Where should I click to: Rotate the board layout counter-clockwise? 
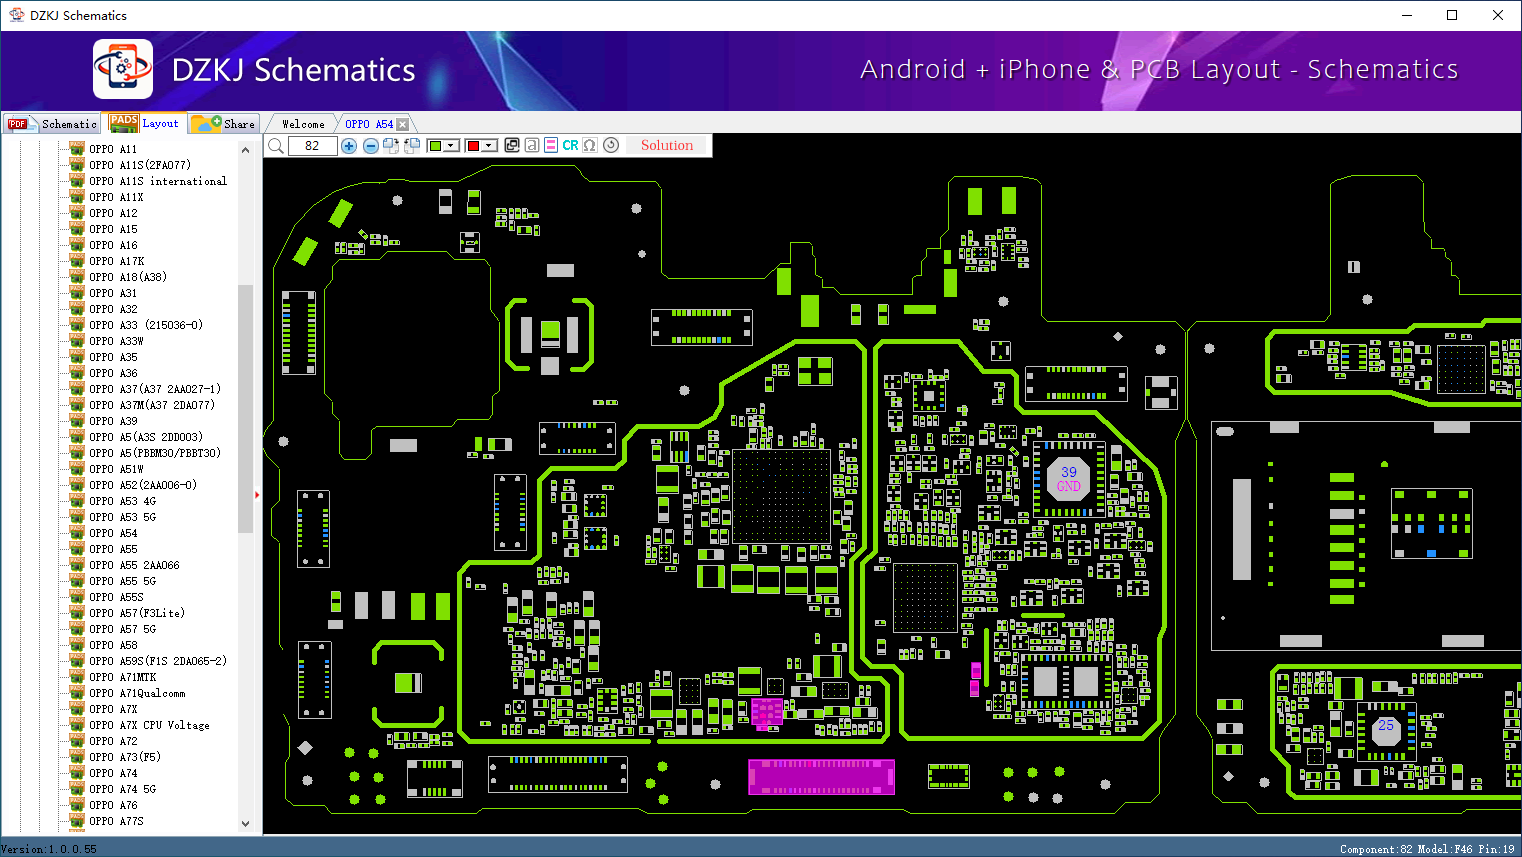(x=412, y=146)
